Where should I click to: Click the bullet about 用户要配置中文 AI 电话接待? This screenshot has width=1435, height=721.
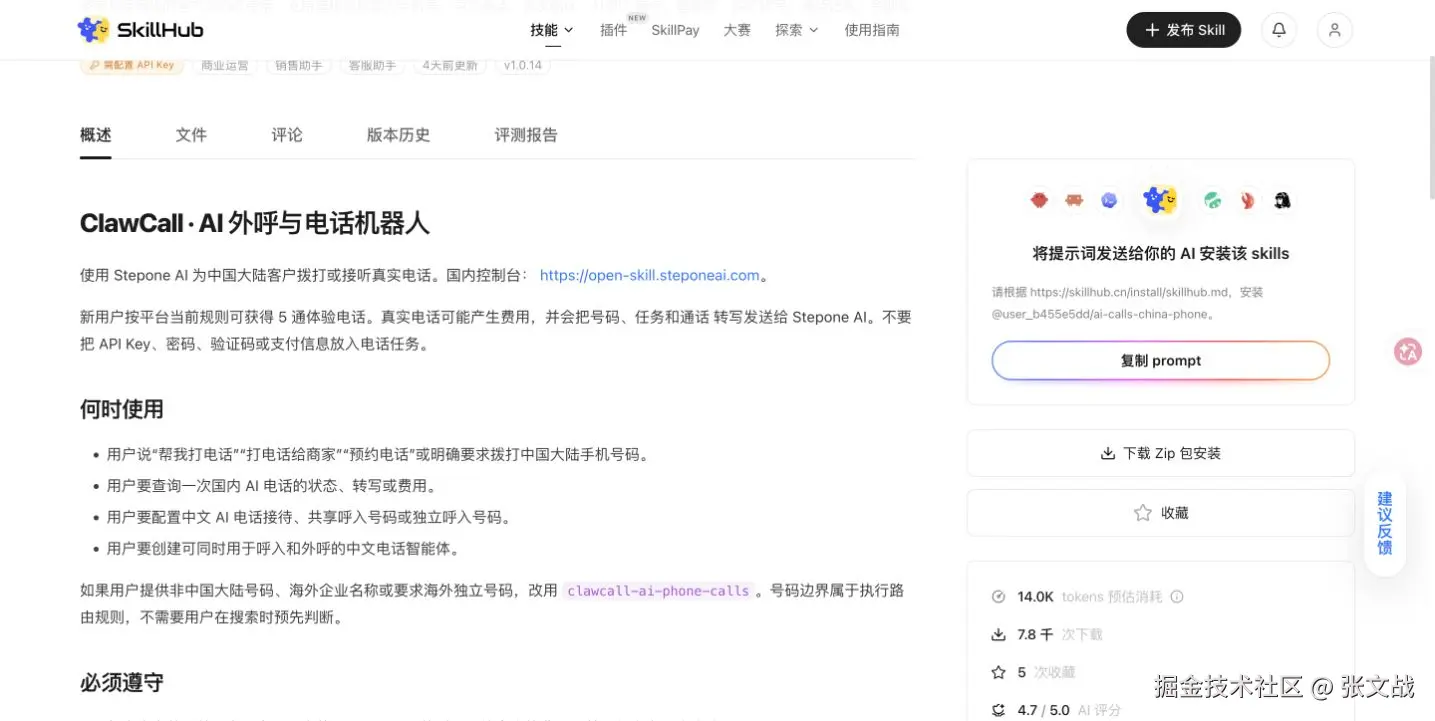click(x=310, y=517)
